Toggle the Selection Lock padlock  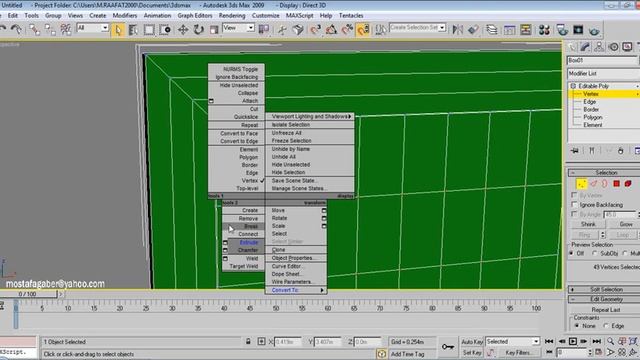click(248, 341)
